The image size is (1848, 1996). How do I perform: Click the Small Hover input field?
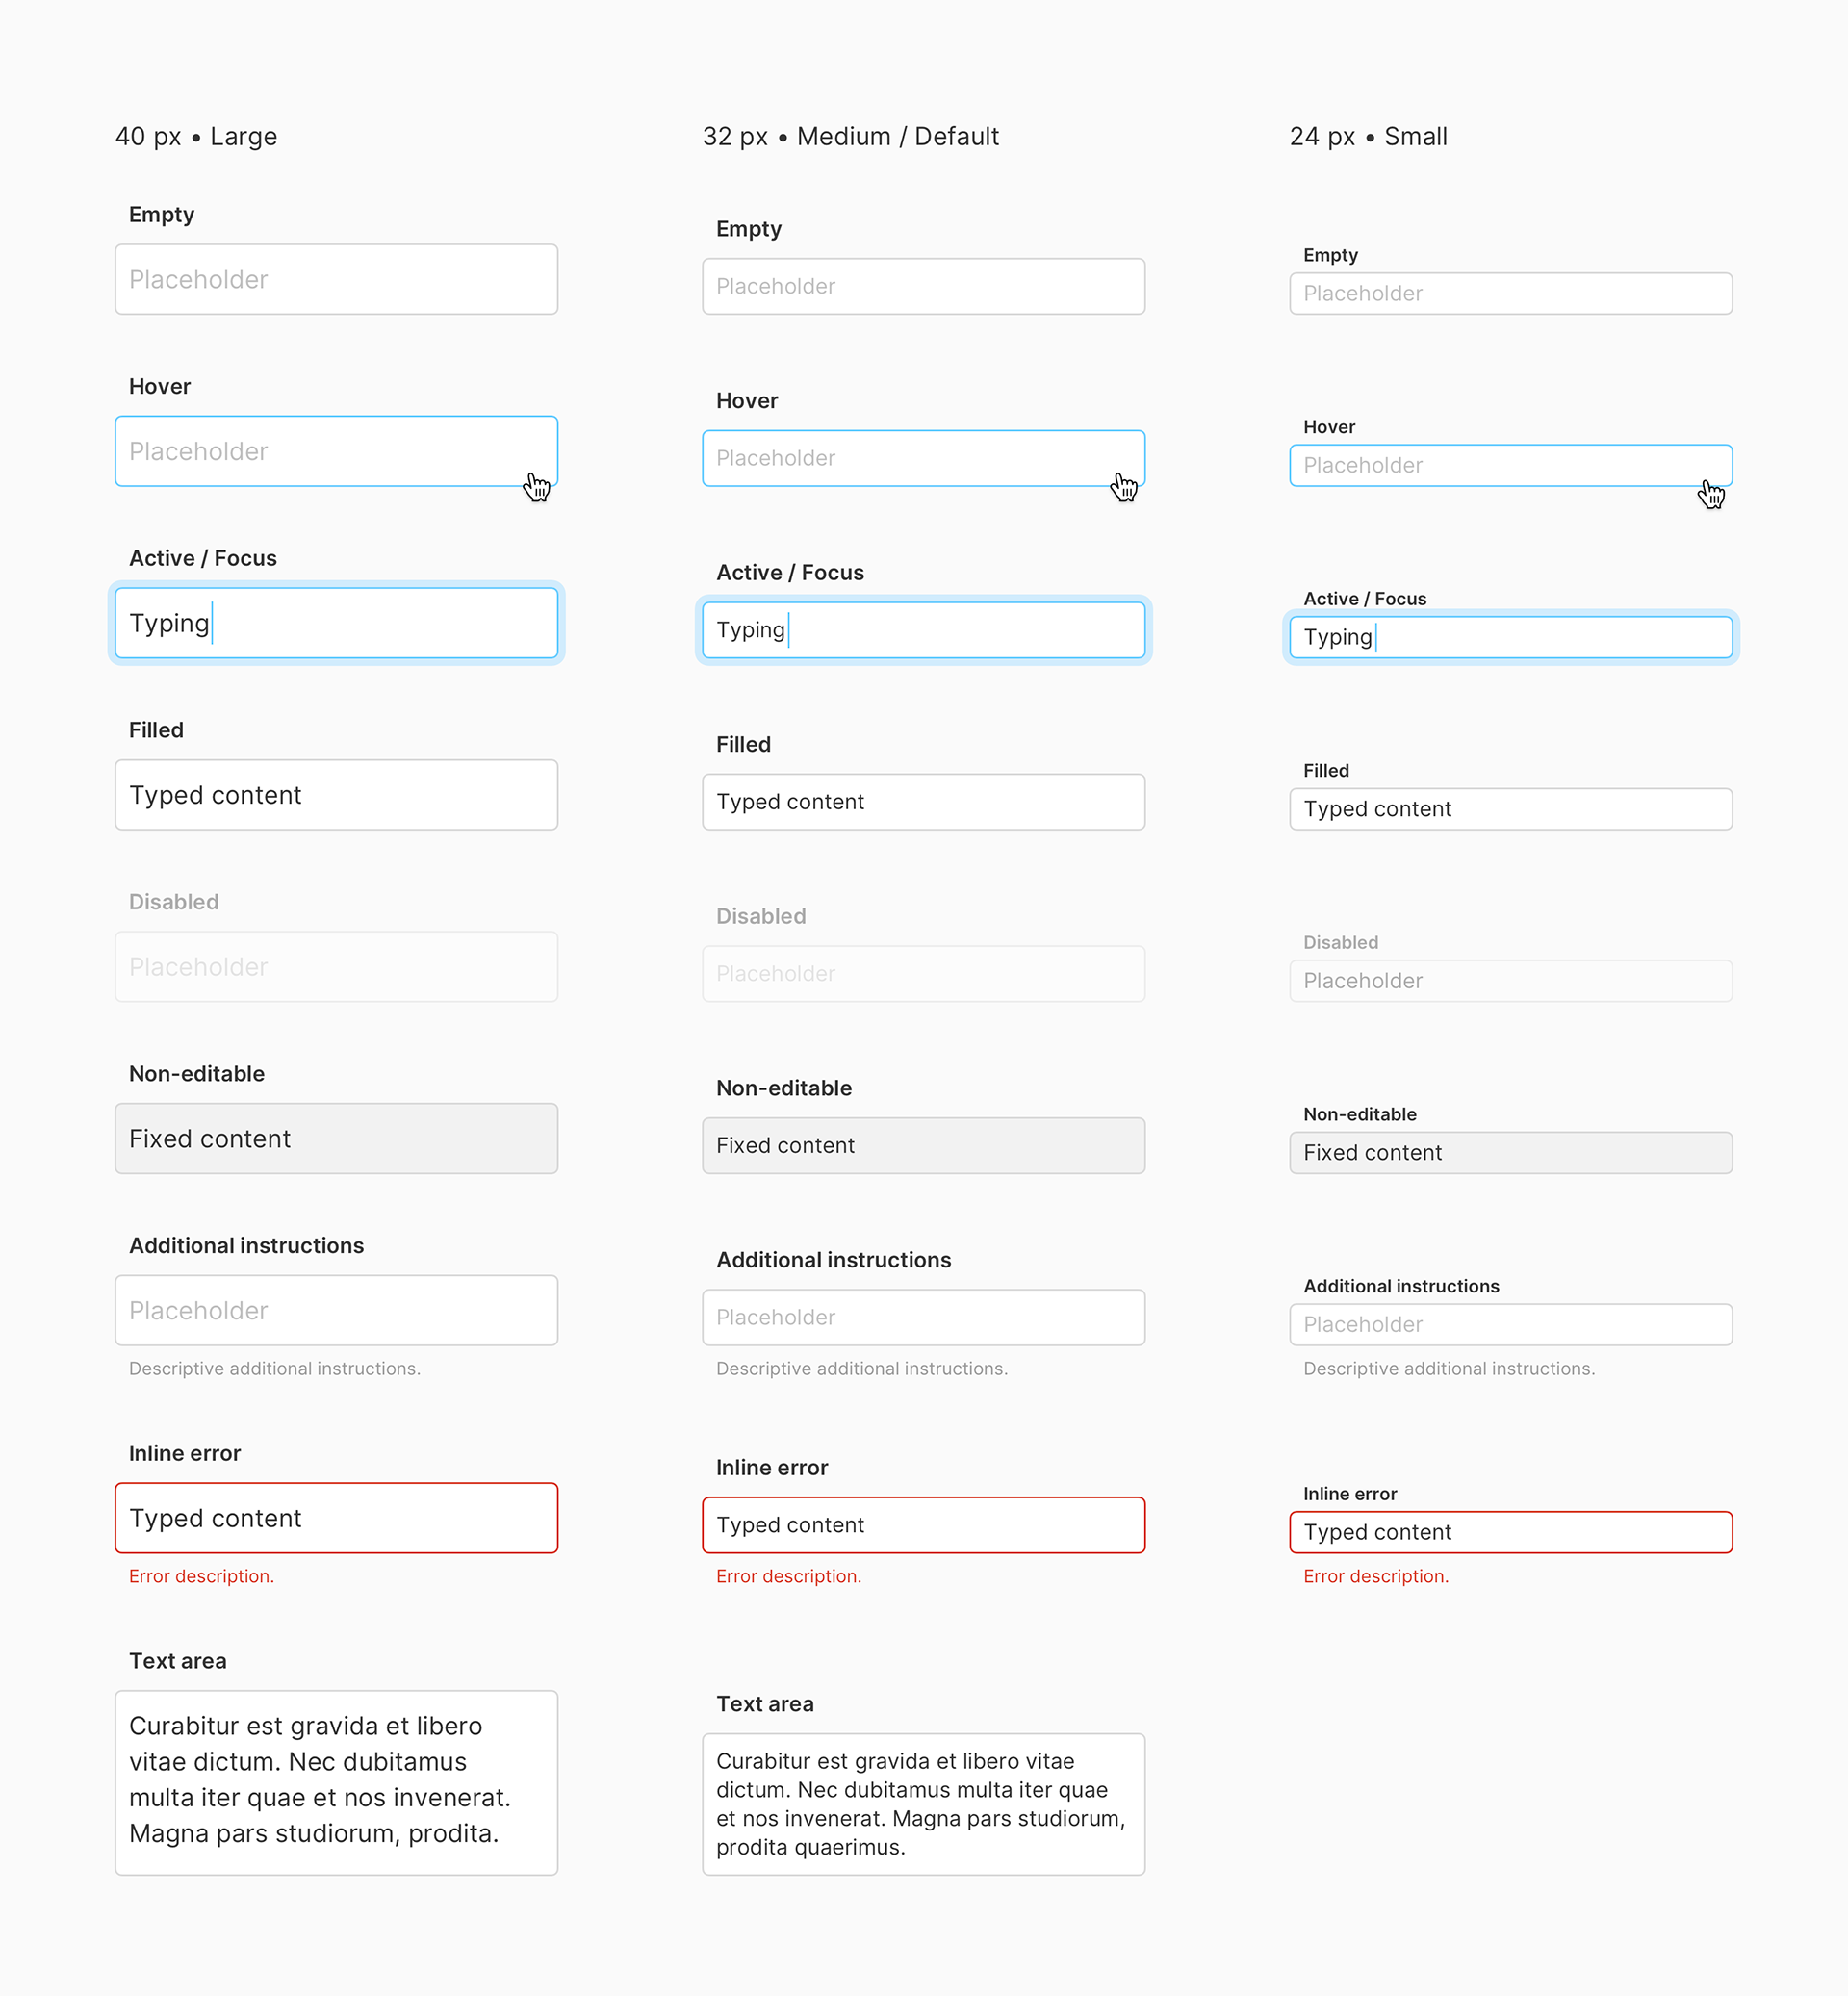[1511, 466]
